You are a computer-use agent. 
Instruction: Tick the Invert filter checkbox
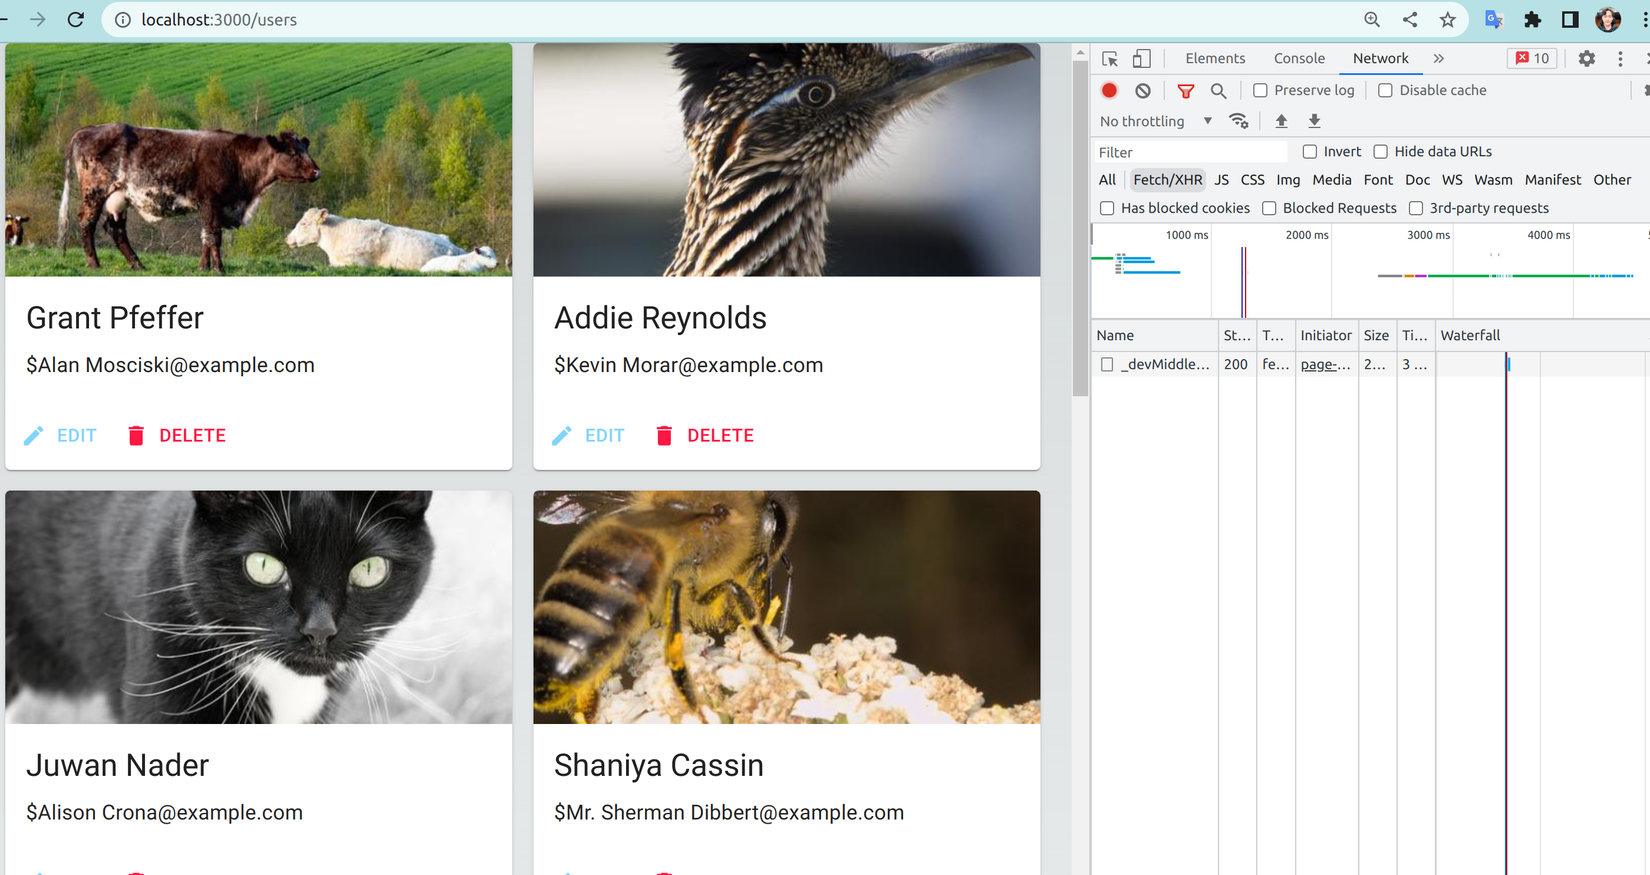[1310, 152]
